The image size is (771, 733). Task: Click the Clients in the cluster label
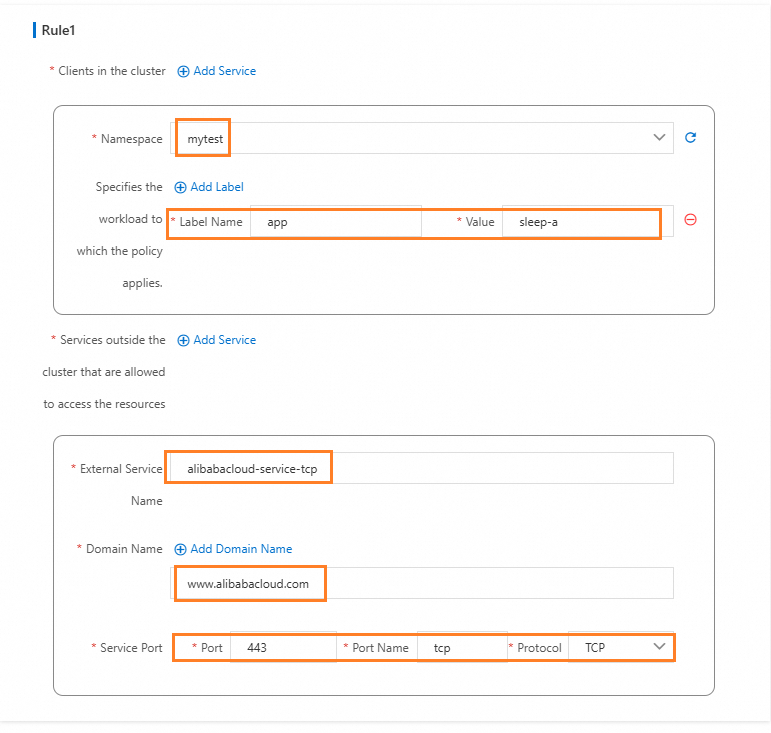[112, 71]
